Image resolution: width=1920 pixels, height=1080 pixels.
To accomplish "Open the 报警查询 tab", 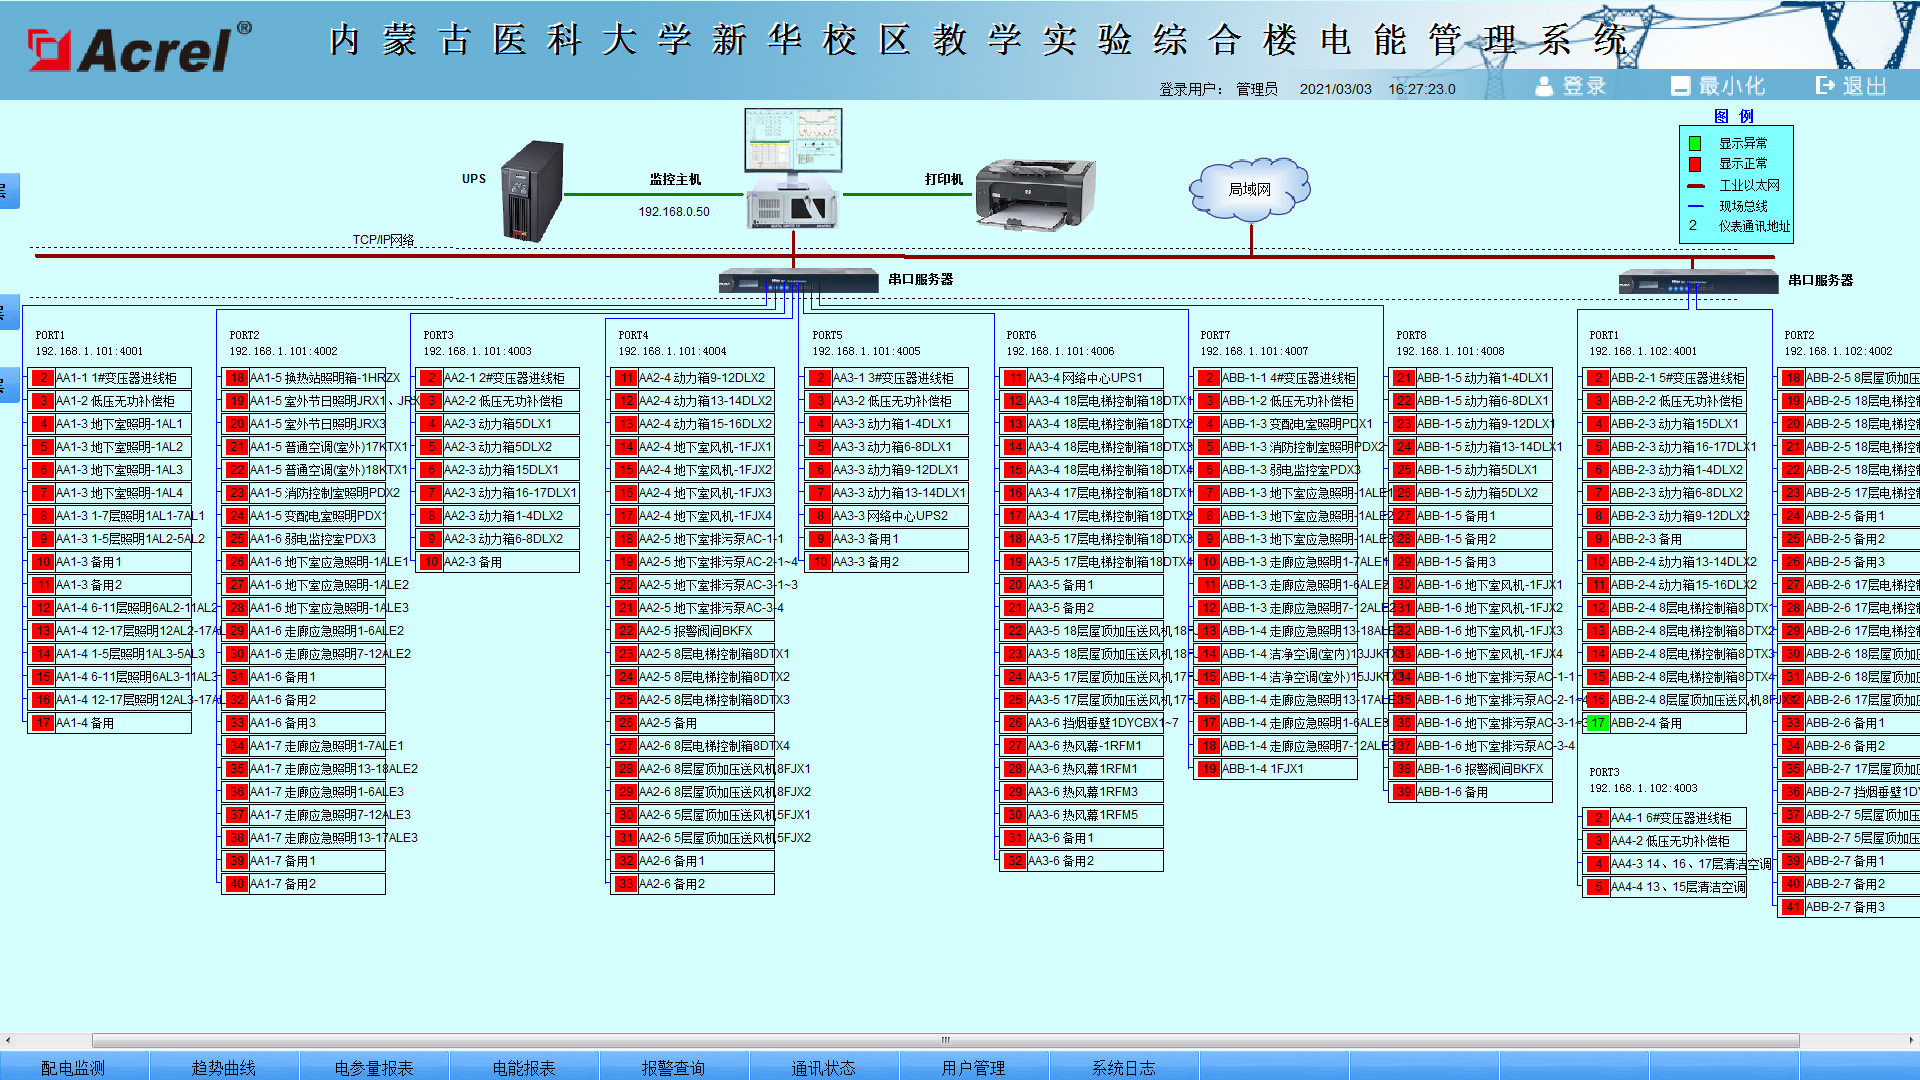I will (673, 1067).
